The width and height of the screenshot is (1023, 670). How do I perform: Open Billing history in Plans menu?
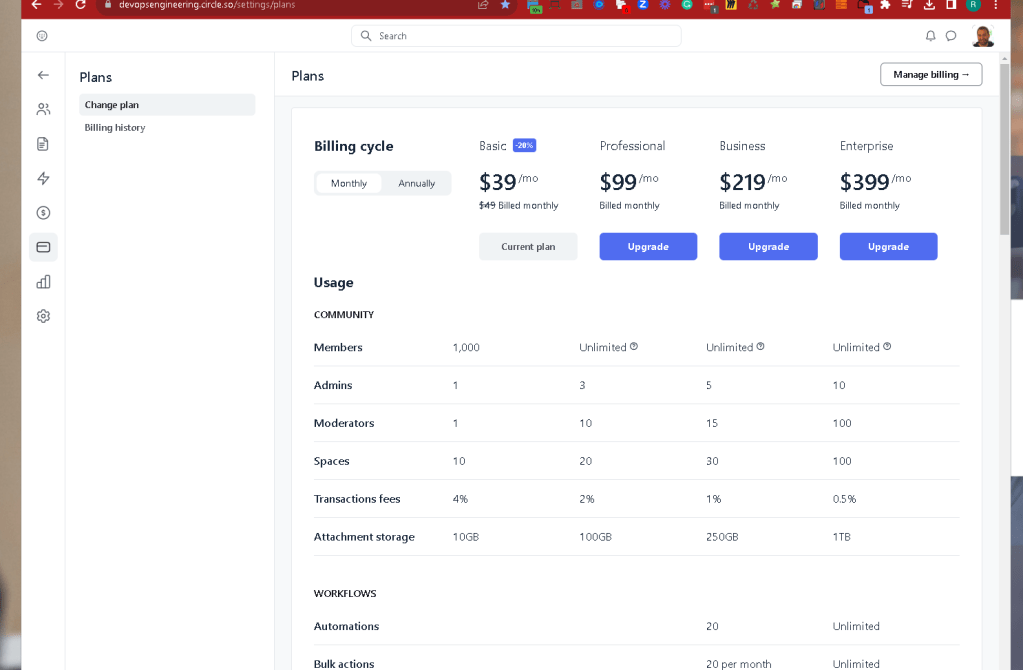pos(115,127)
